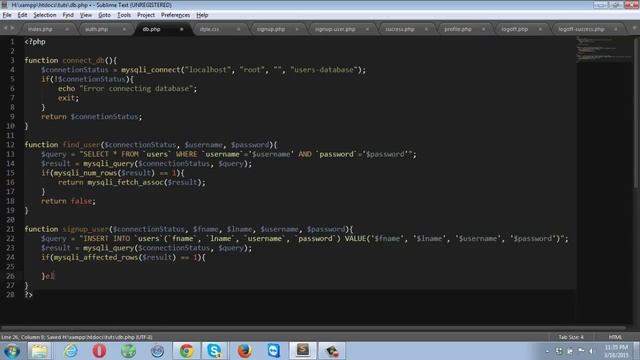Close the logoff.php tab
Viewport: 640px width, 360px height.
[x=540, y=29]
